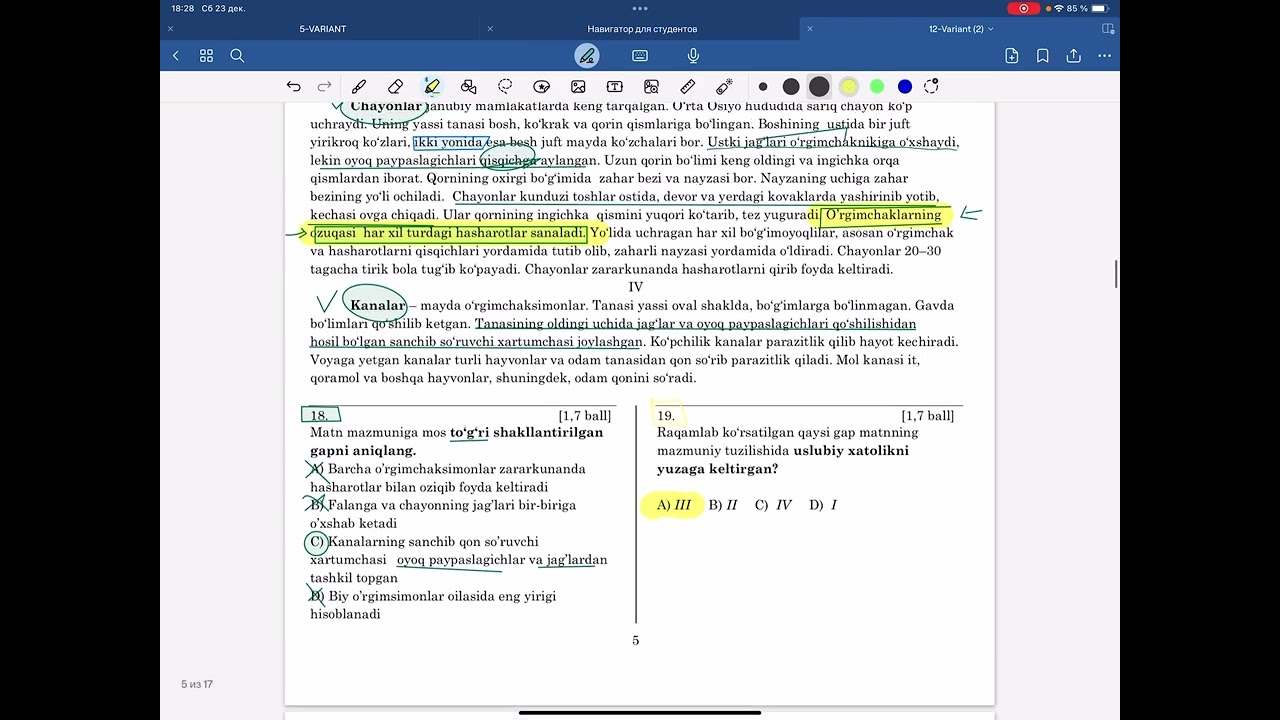Select option A) Barcha o'rgimchaksimonlar
The image size is (1280, 720).
pyautogui.click(x=448, y=478)
